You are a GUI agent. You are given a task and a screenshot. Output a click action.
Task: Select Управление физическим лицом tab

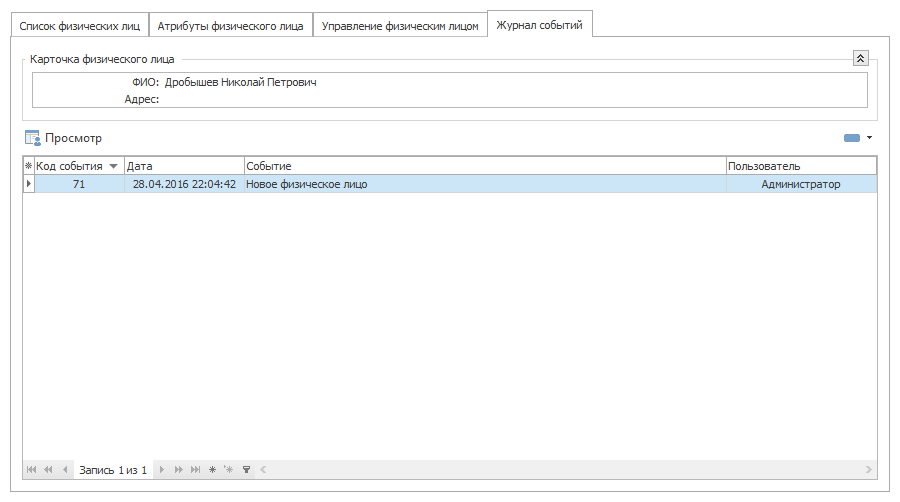[400, 26]
